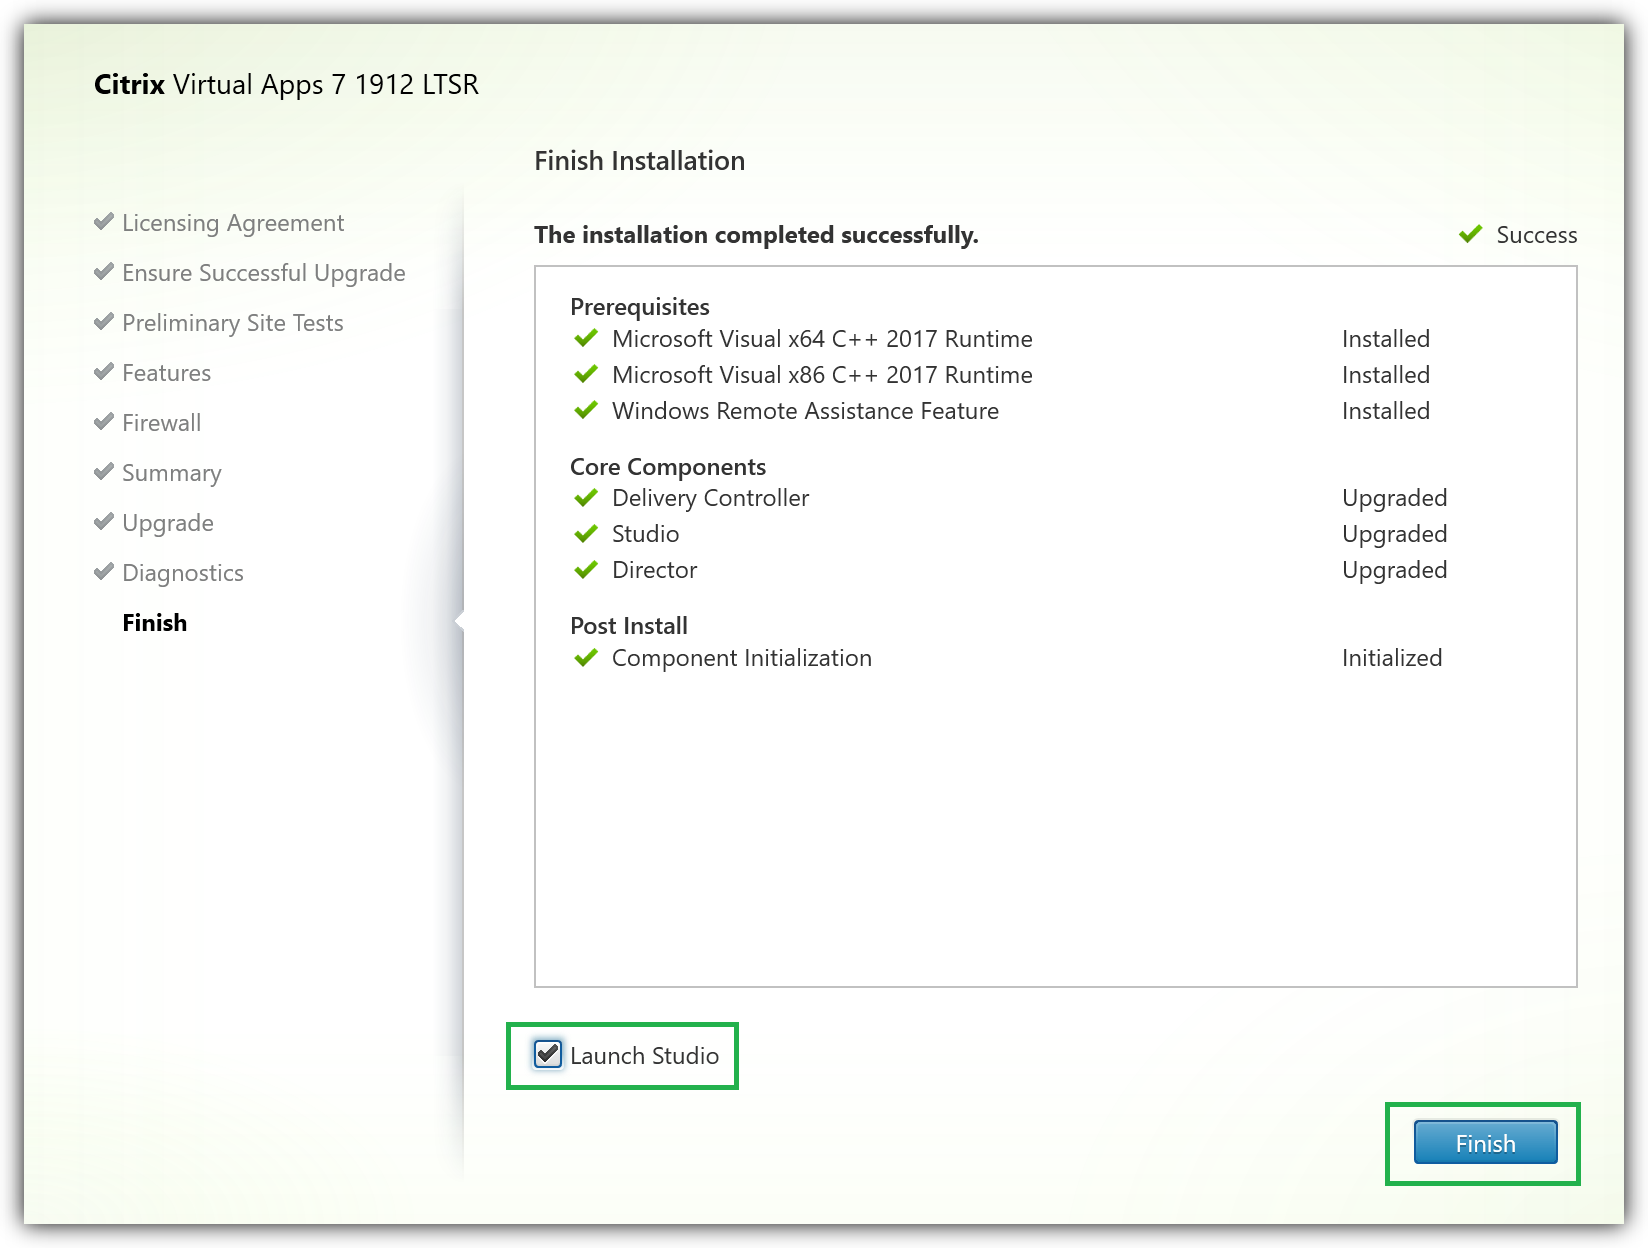Image resolution: width=1648 pixels, height=1248 pixels.
Task: Select the Firewall step in sidebar
Action: (x=161, y=423)
